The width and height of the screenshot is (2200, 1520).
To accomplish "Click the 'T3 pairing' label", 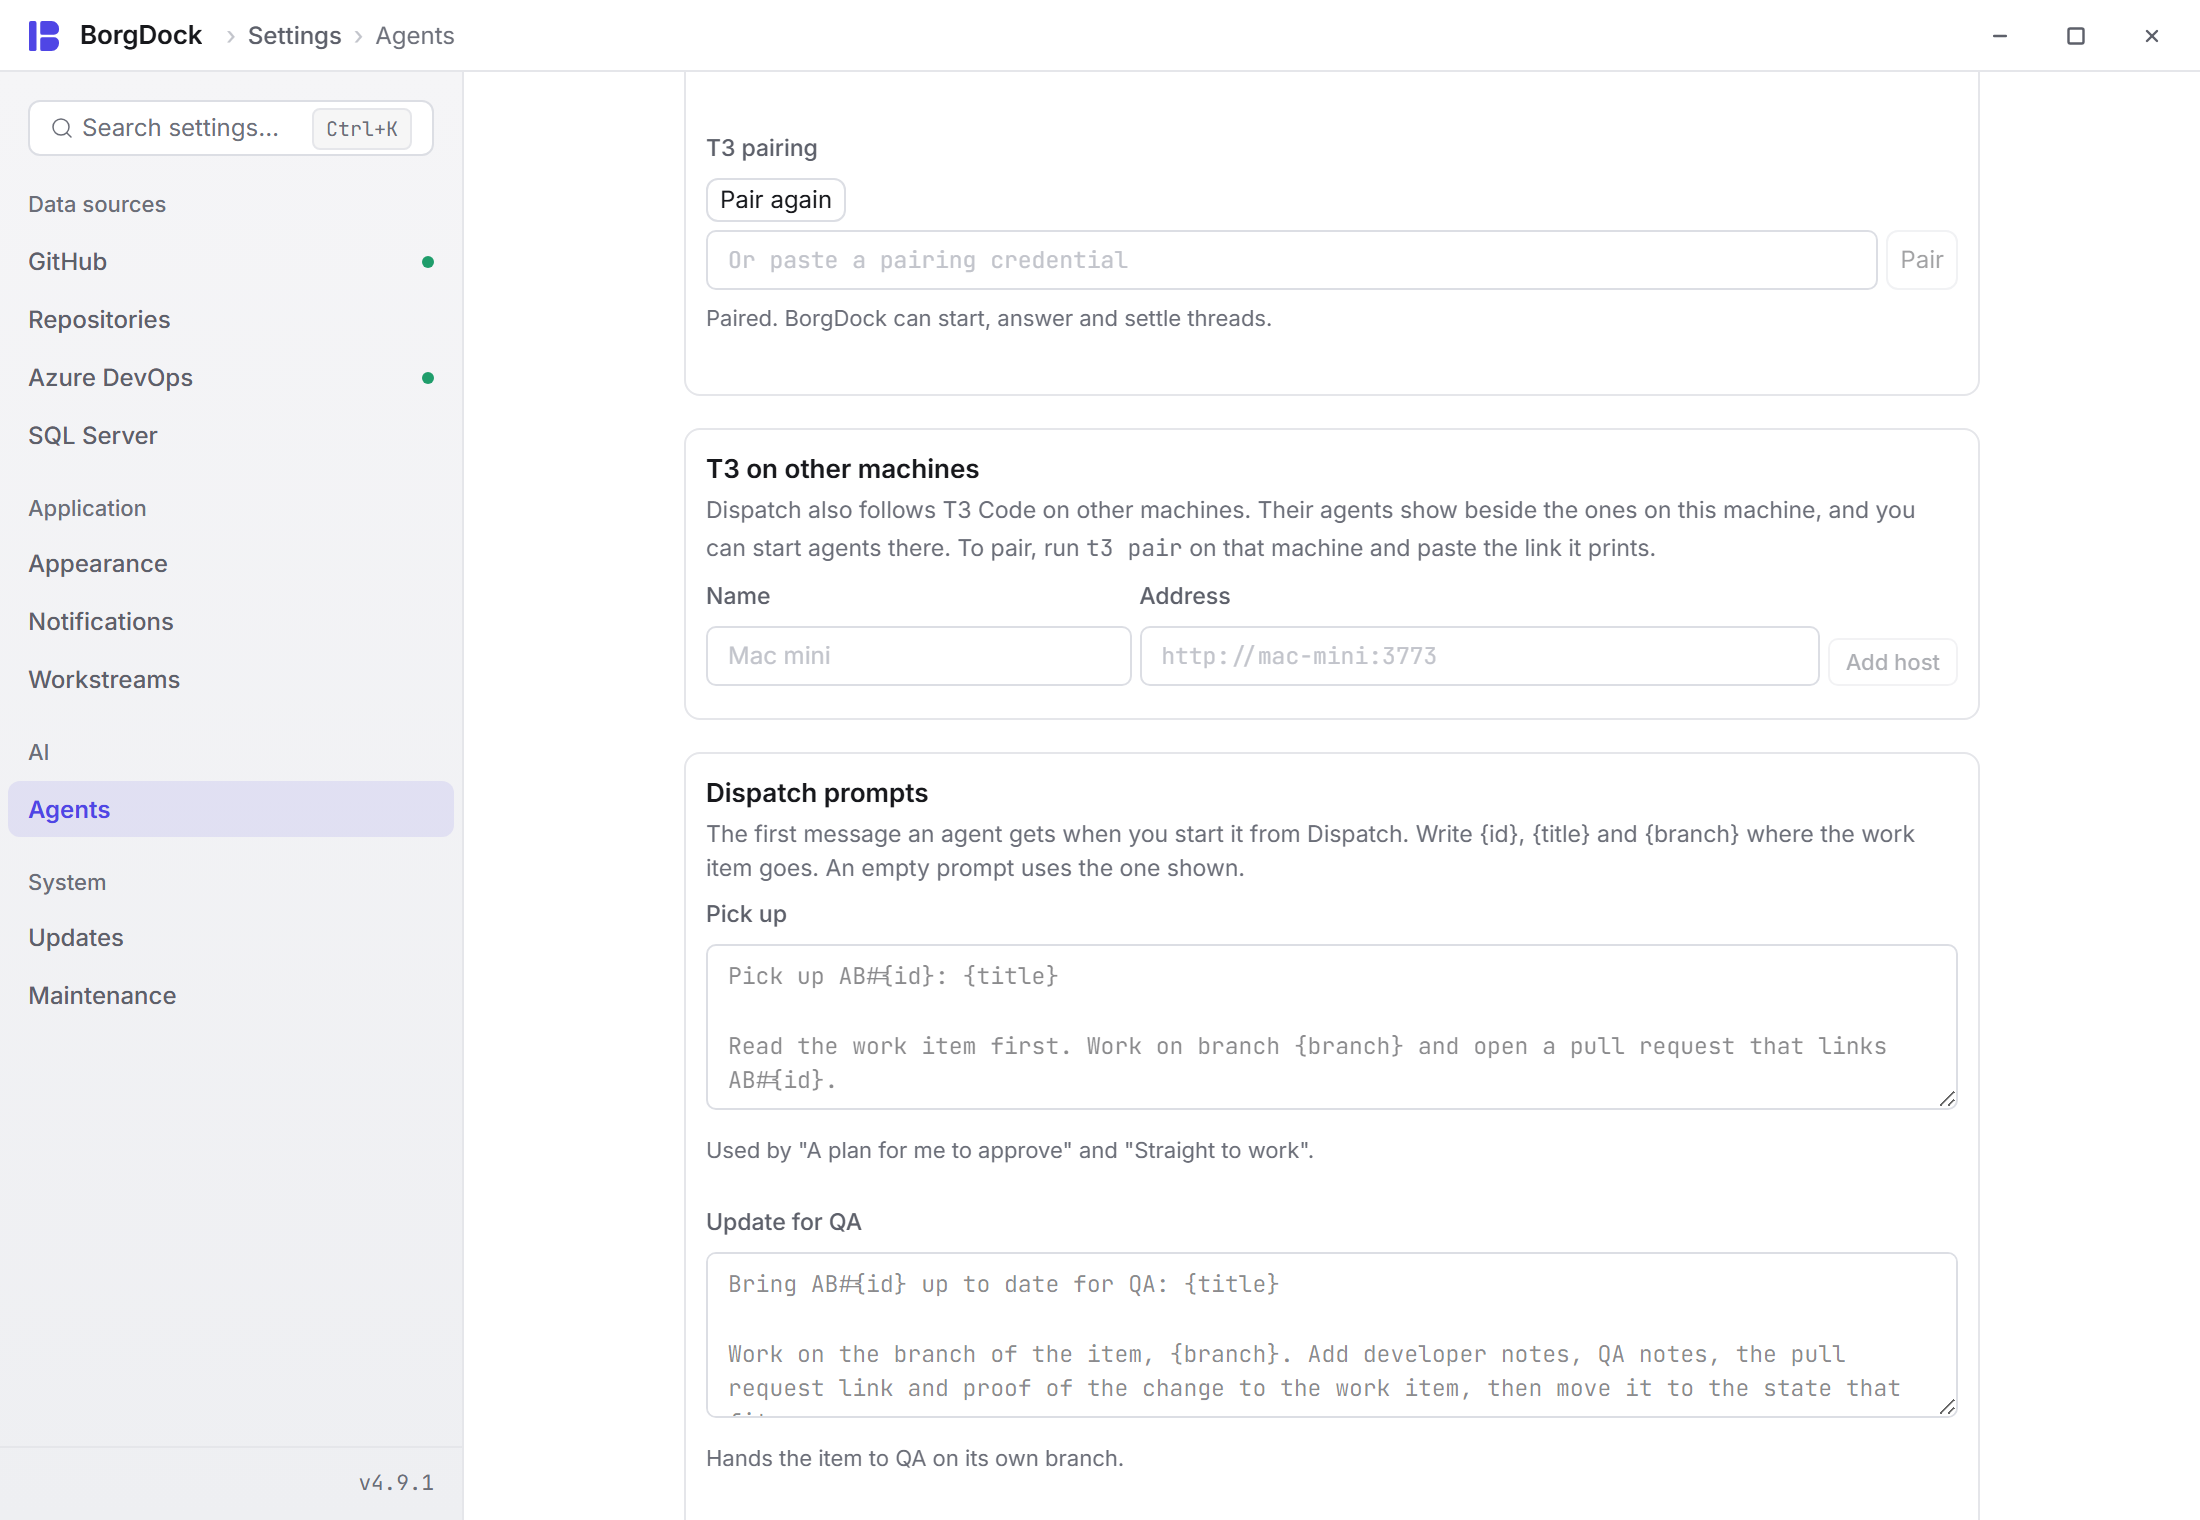I will click(x=762, y=148).
